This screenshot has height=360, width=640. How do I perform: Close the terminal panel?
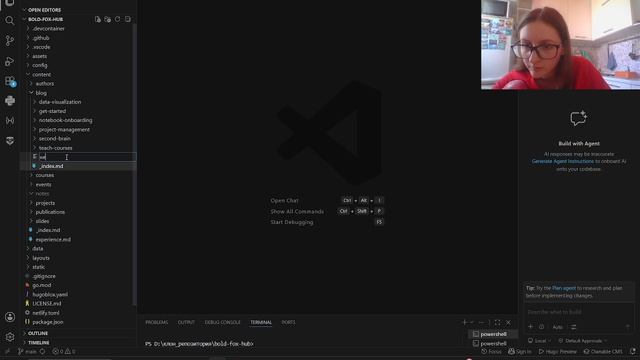coord(509,322)
